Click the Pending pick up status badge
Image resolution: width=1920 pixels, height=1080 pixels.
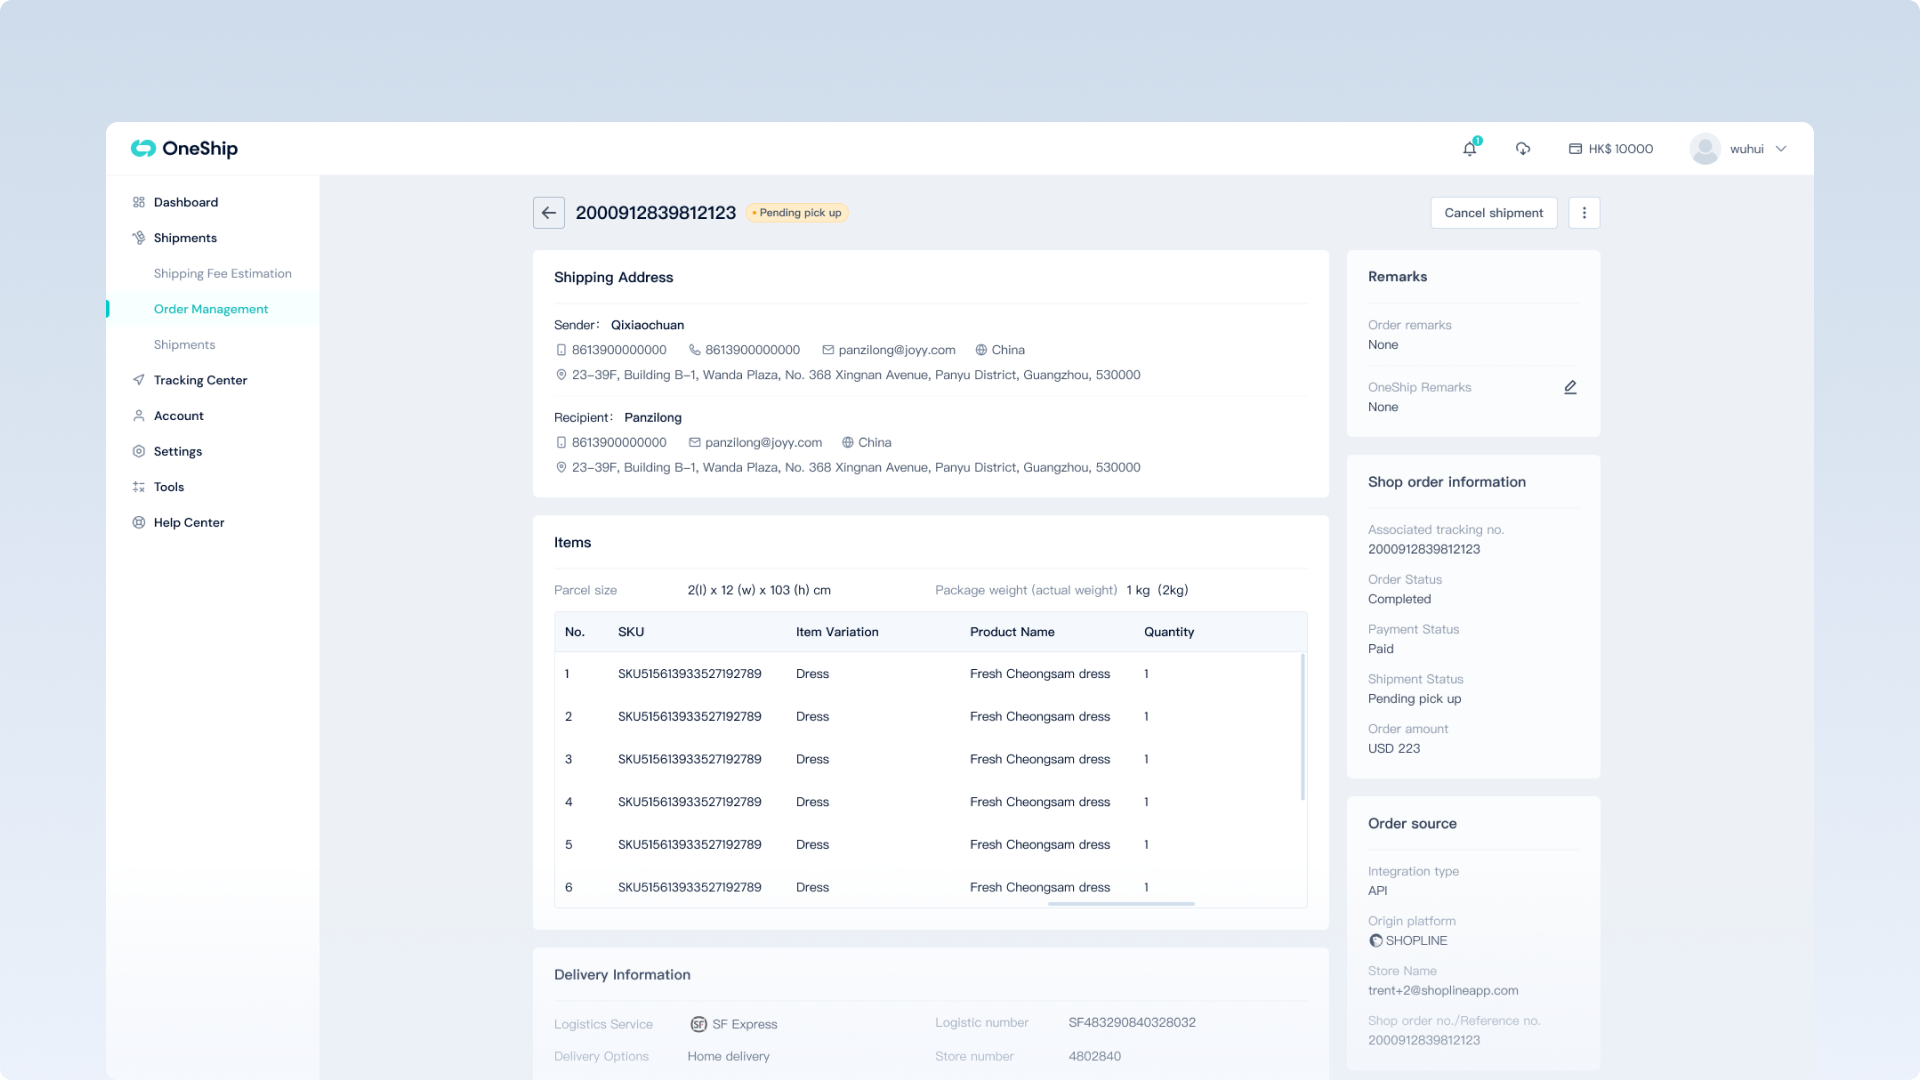click(x=797, y=213)
